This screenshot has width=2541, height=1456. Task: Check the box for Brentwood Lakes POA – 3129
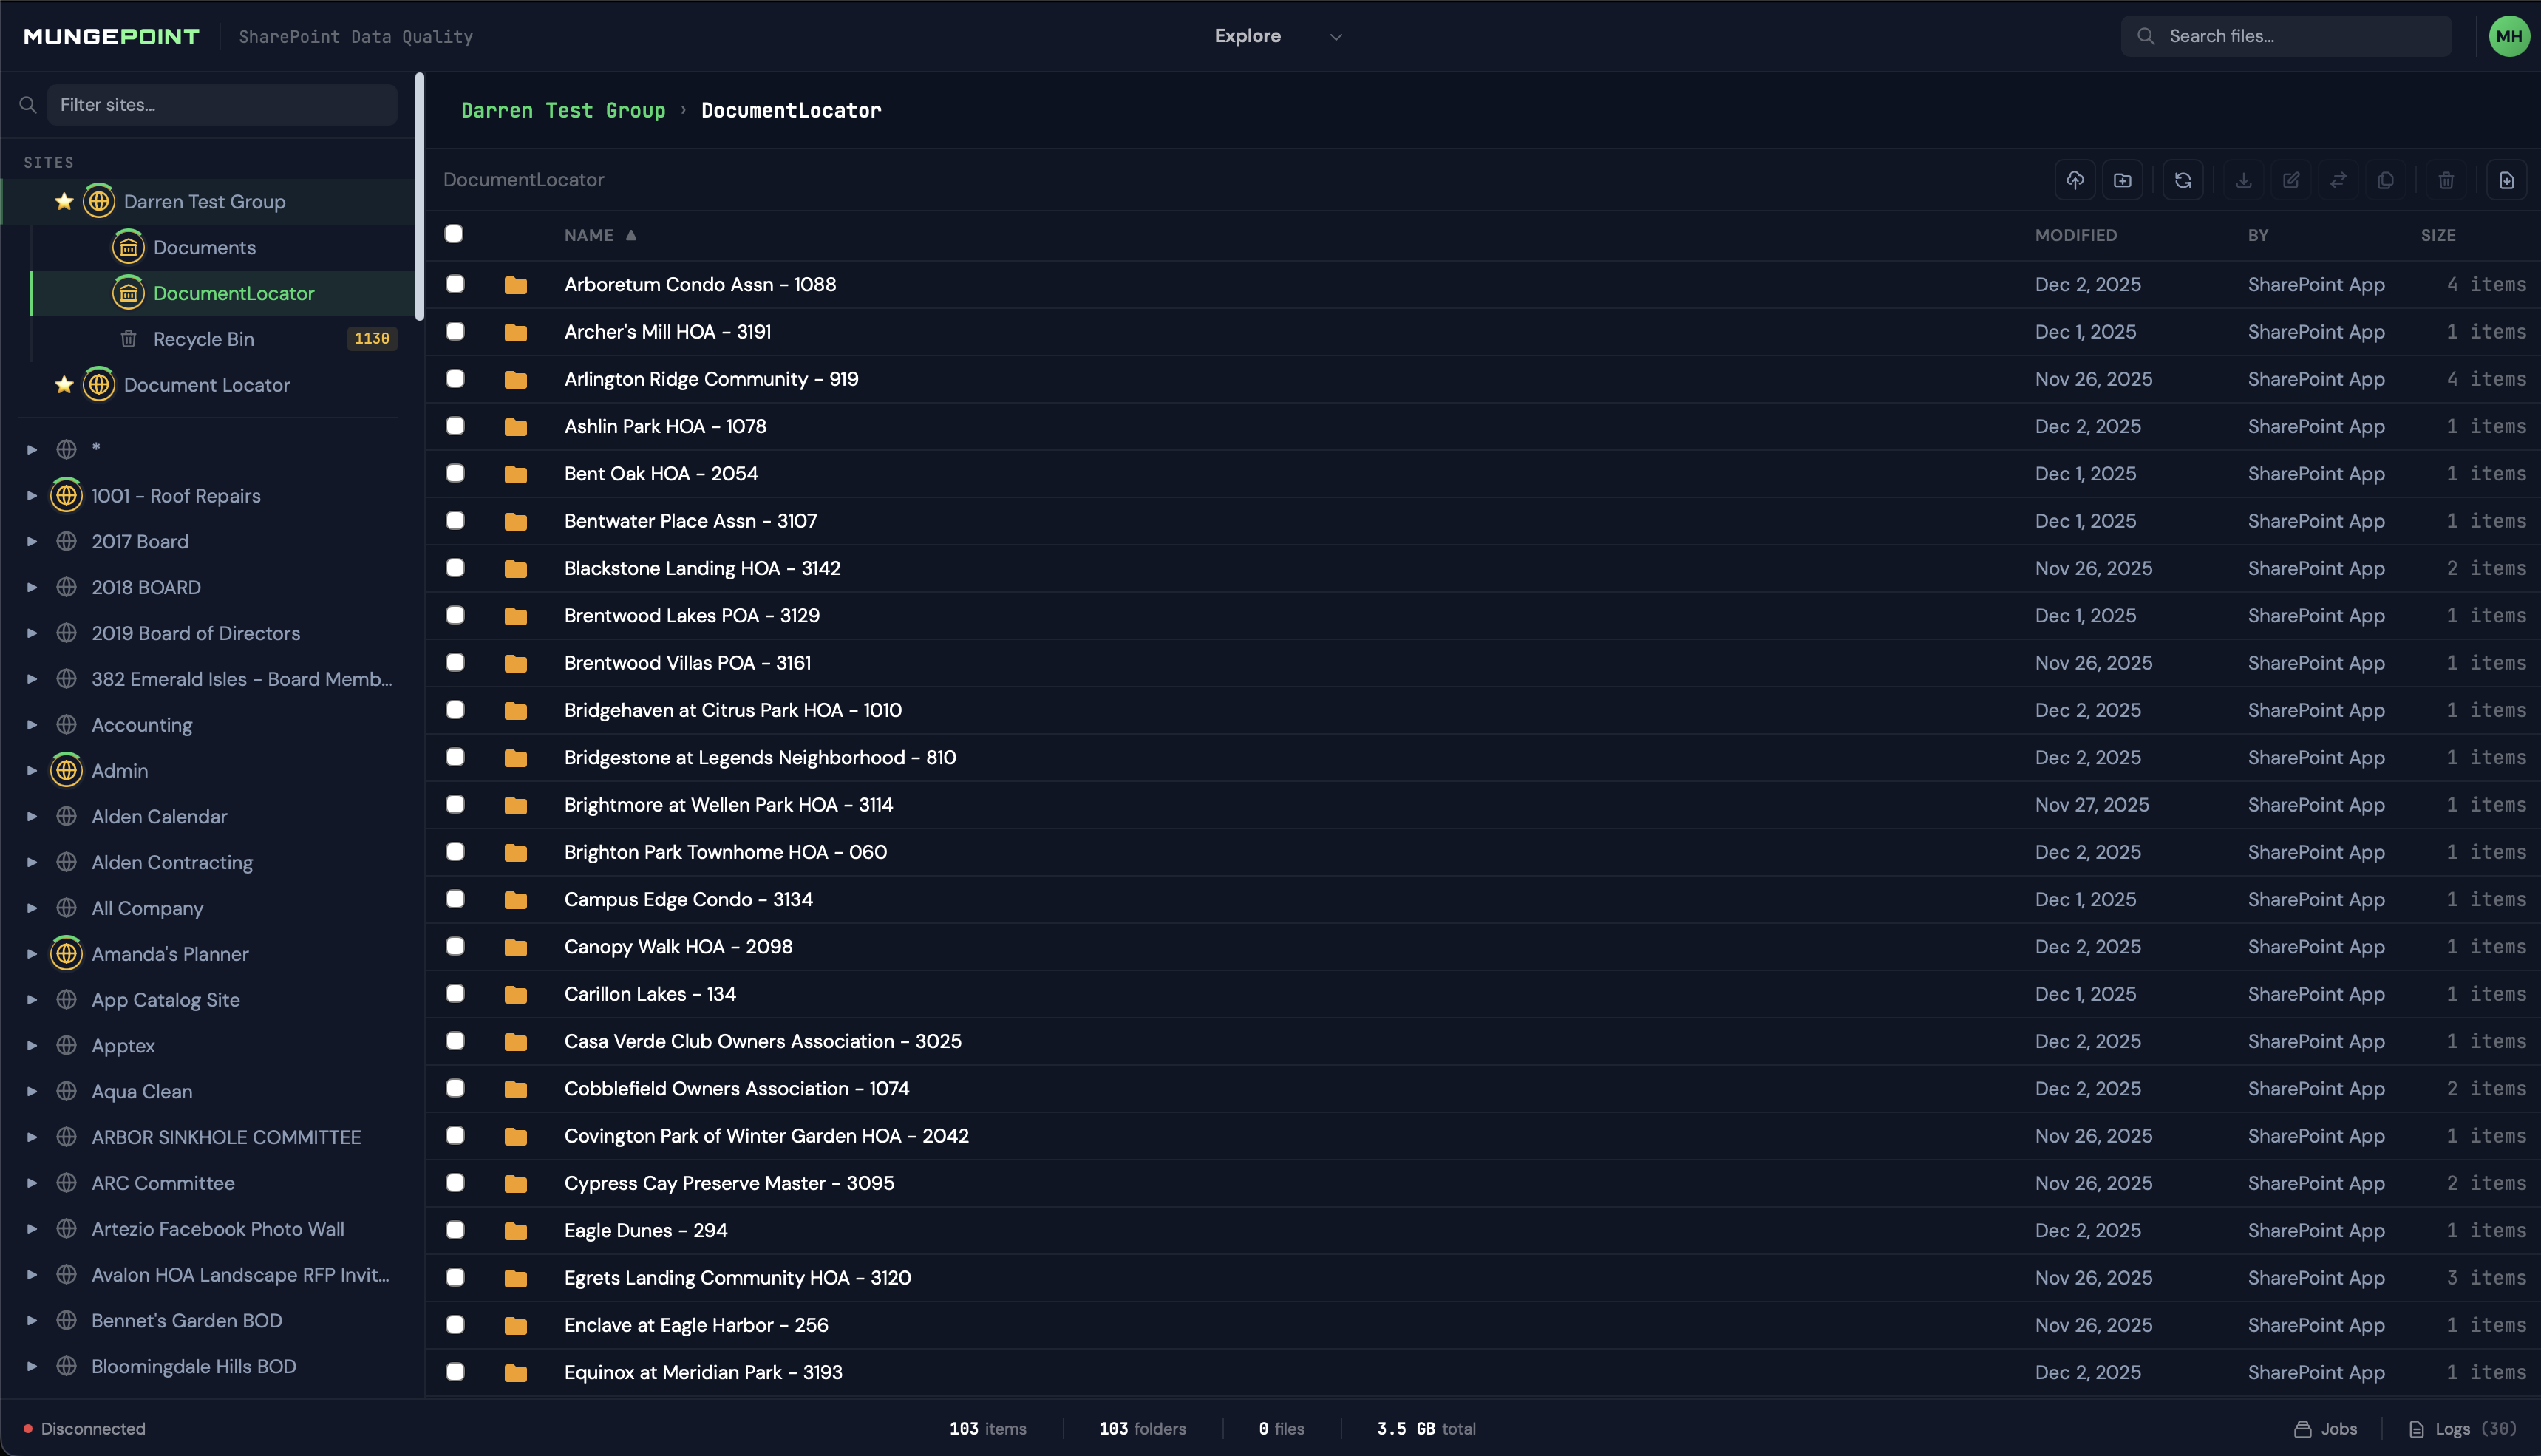tap(455, 615)
